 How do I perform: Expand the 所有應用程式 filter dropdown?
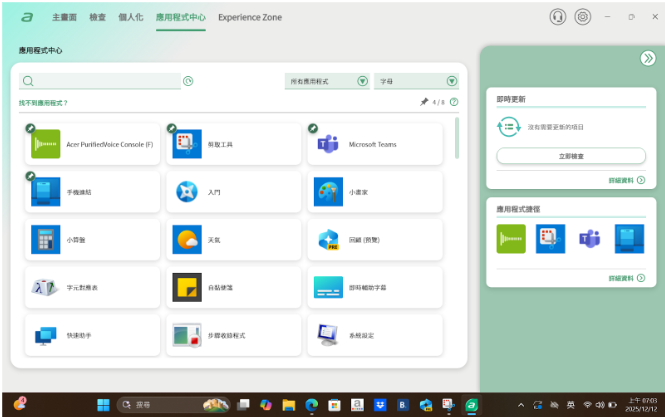[x=327, y=81]
